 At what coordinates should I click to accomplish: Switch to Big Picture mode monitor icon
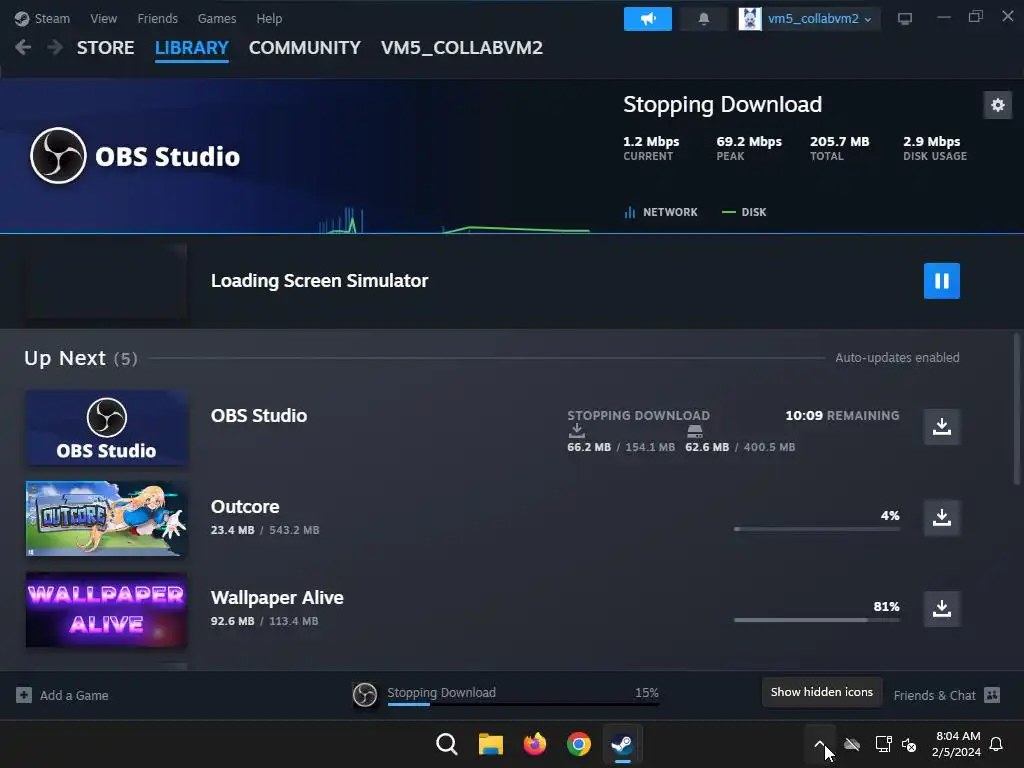coord(904,19)
